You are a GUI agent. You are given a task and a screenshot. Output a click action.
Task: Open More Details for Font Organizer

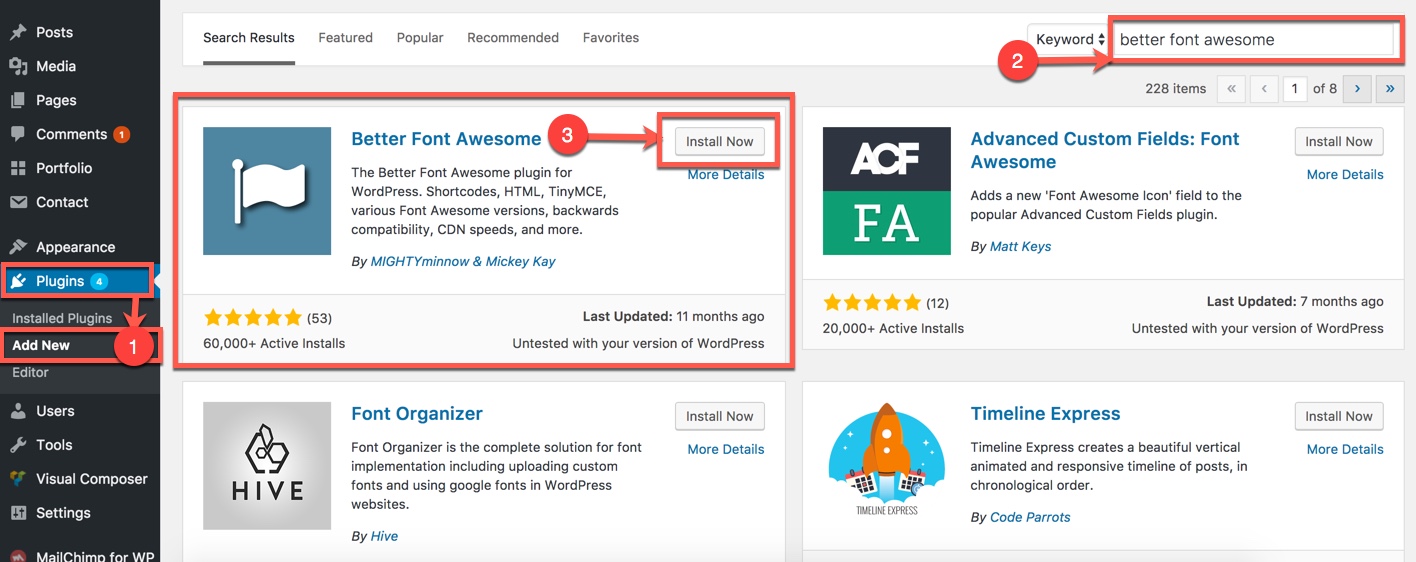coord(726,449)
